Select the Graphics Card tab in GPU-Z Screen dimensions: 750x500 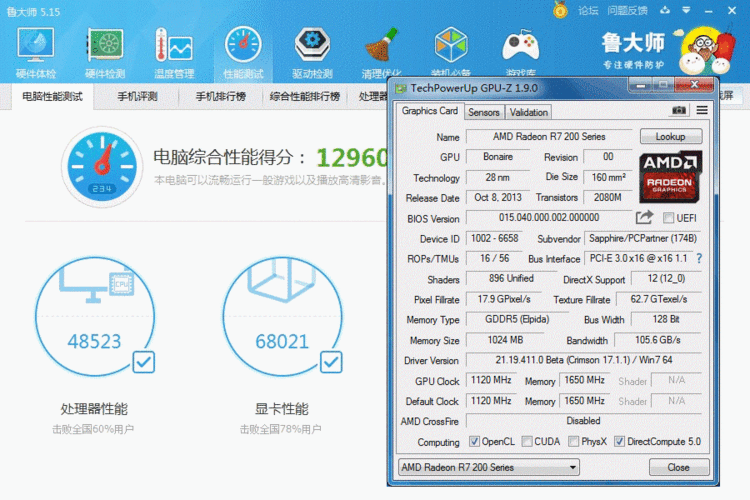[x=430, y=111]
